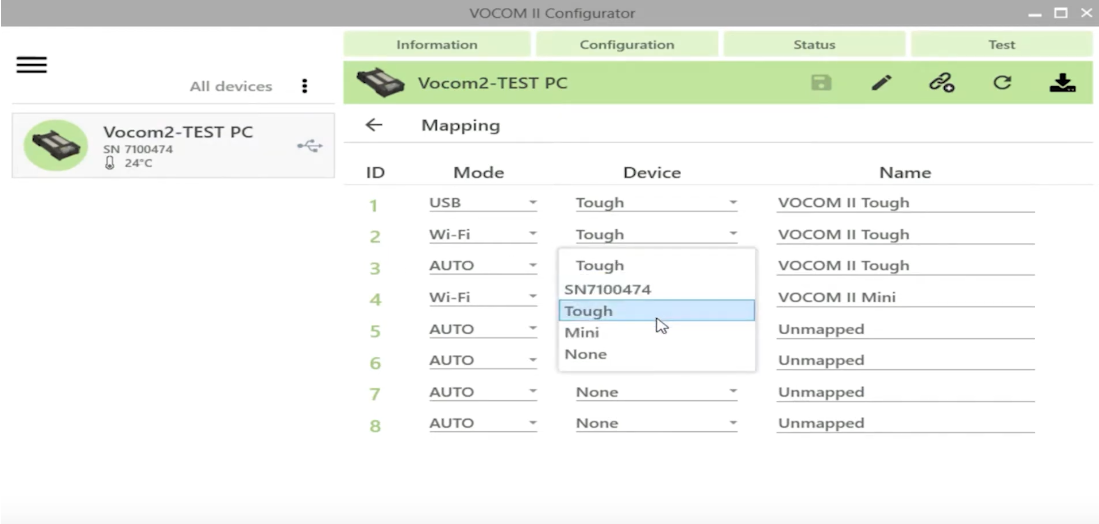Click the add link icon
This screenshot has height=524, width=1099.
pos(941,83)
